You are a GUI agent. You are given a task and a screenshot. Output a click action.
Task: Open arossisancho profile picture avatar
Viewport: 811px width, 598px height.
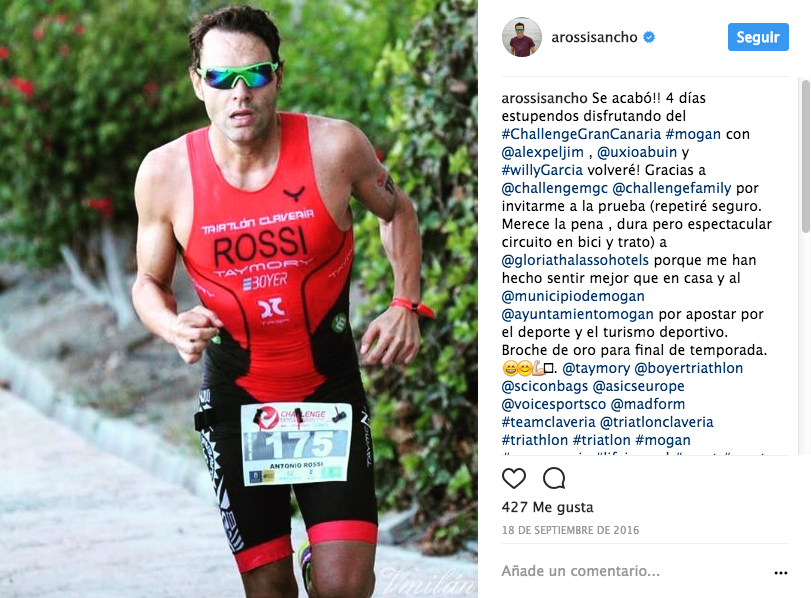[x=522, y=37]
